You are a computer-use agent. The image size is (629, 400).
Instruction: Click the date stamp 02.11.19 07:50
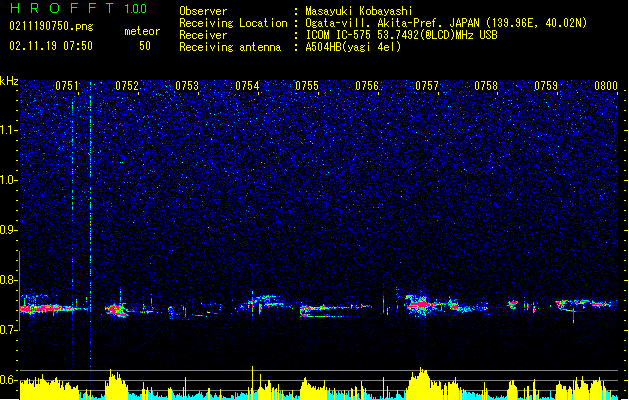(51, 46)
